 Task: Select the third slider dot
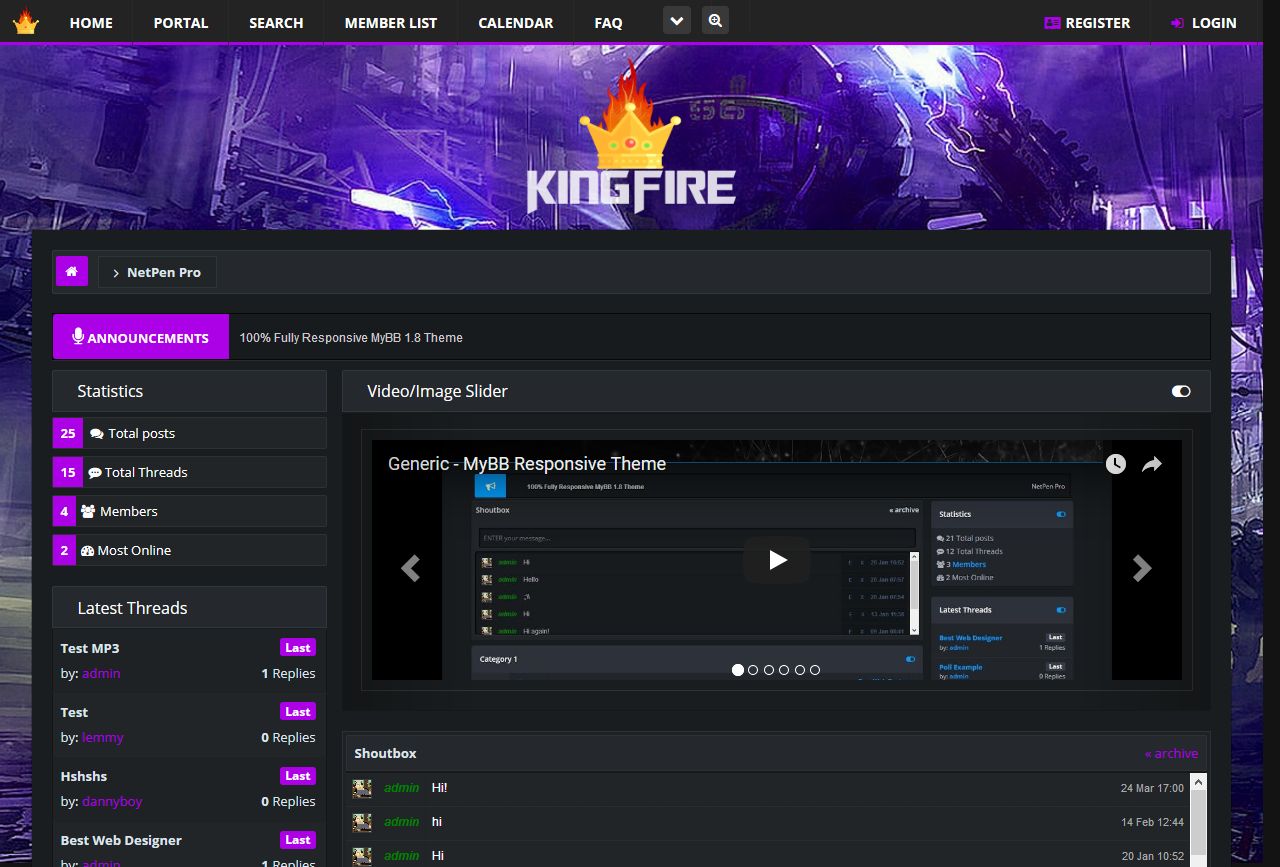(769, 670)
